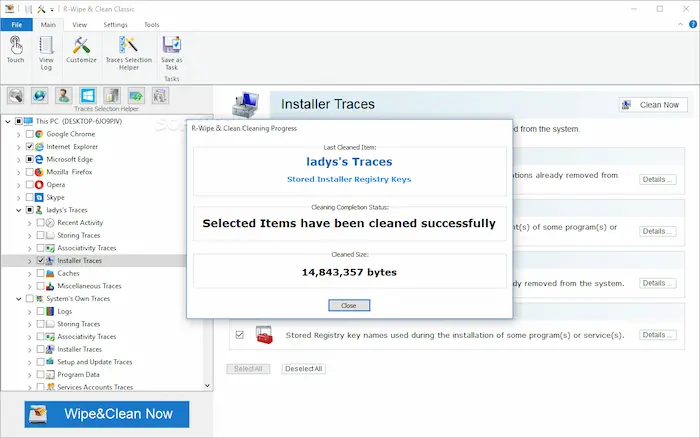Image resolution: width=700 pixels, height=438 pixels.
Task: Click the Windows logo icon in helper bar
Action: (x=88, y=96)
